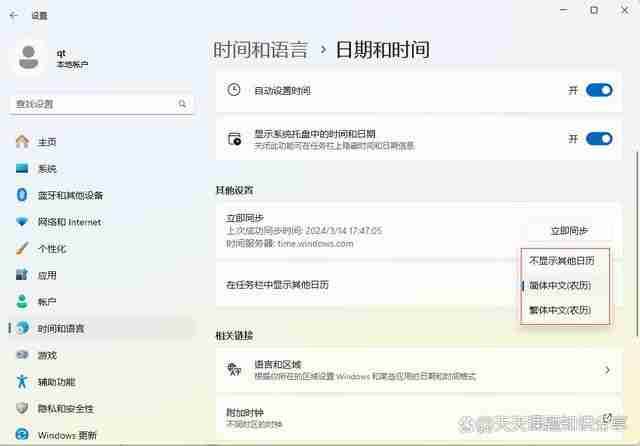
Task: Select 蓝牙和其他设备 Bluetooth icon
Action: 22,195
